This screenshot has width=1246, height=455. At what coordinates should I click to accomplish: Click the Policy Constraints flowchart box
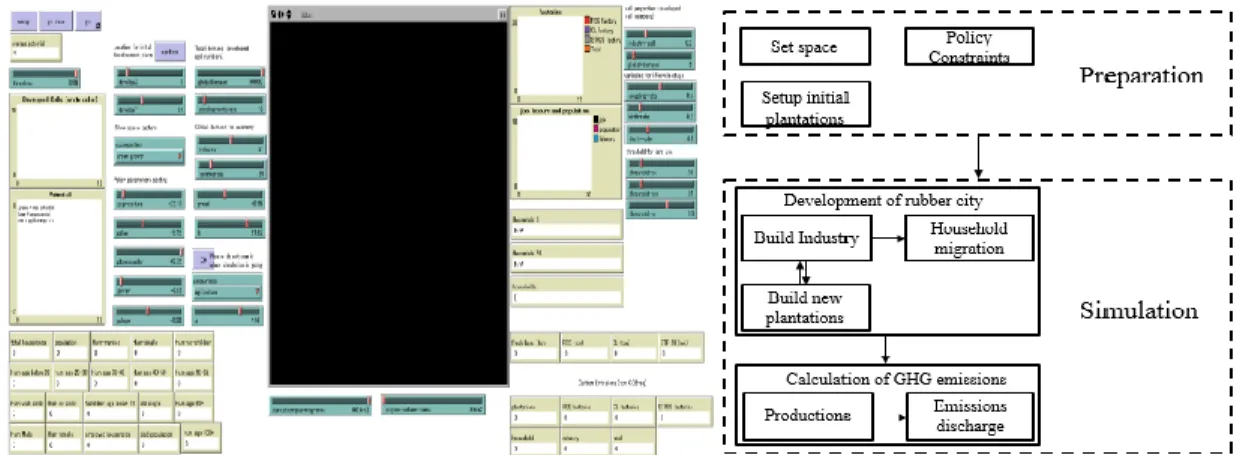(969, 47)
